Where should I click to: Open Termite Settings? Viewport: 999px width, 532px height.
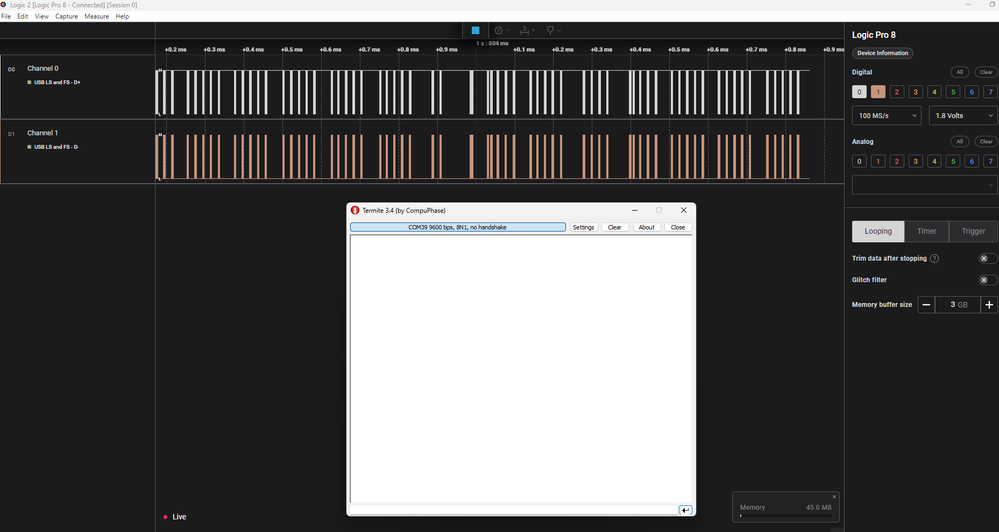[x=583, y=227]
